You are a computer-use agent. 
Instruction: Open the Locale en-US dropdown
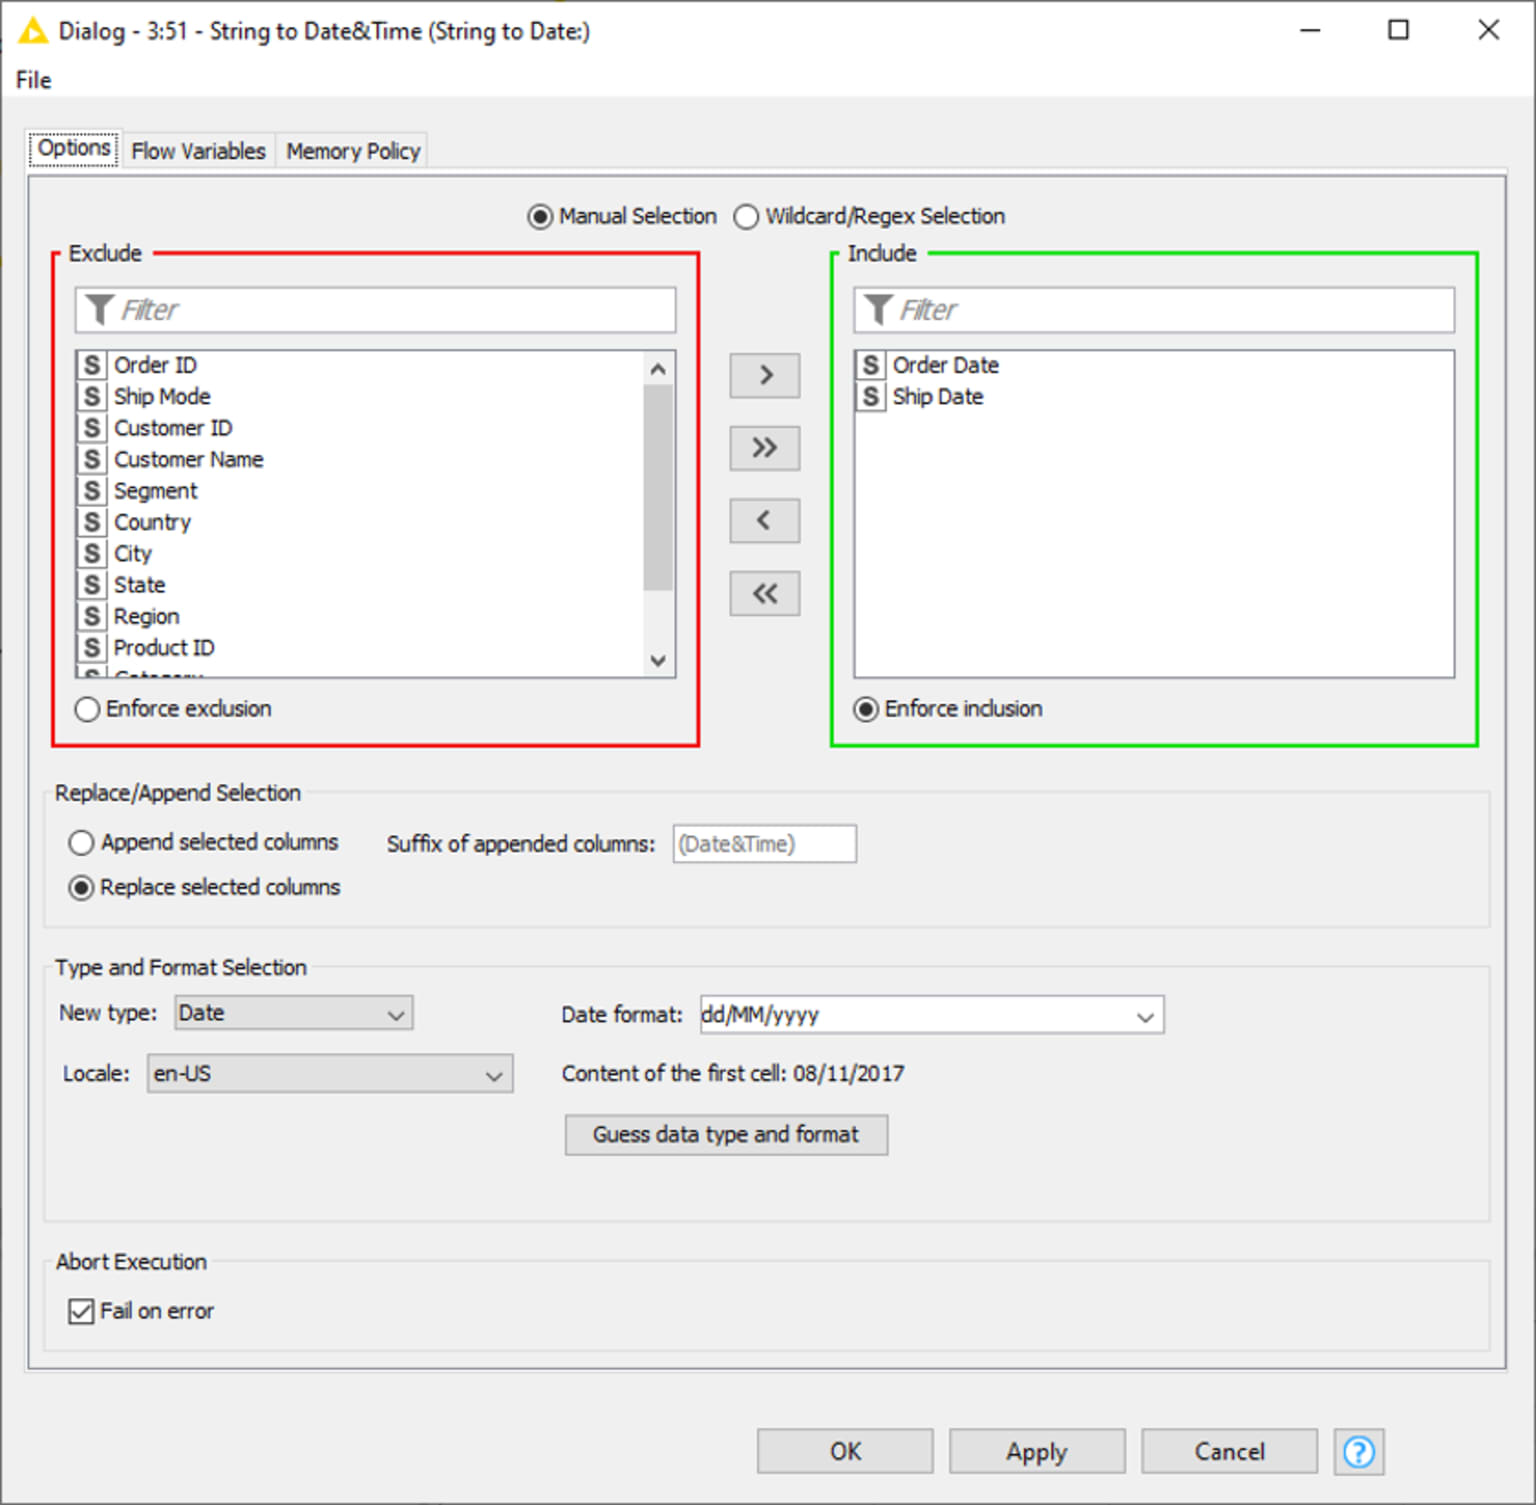click(x=330, y=1073)
